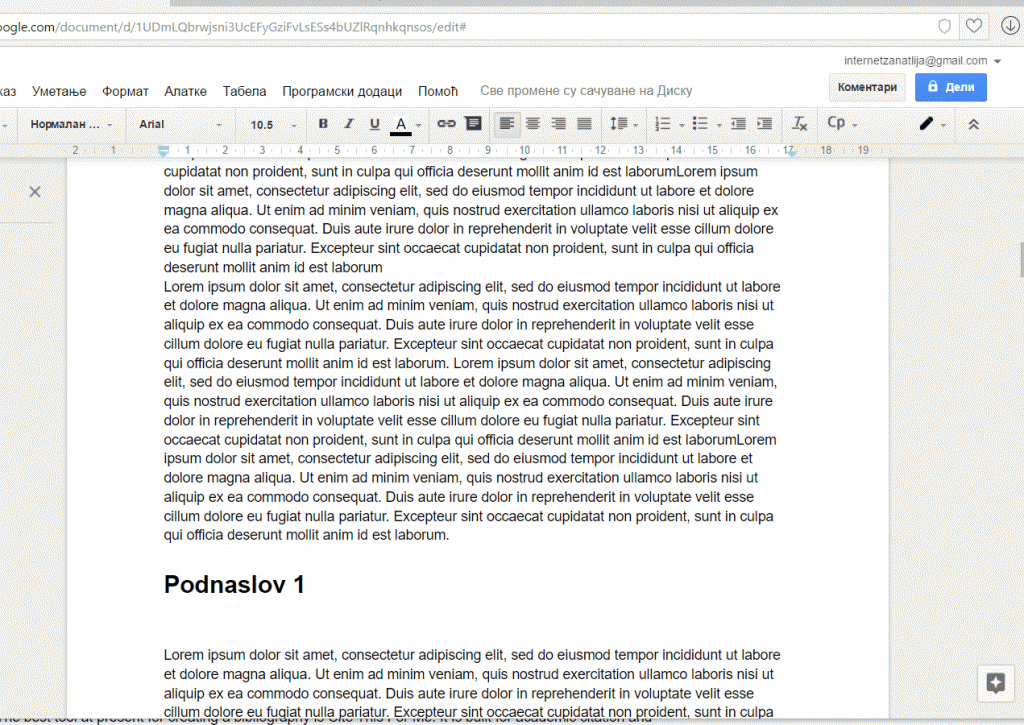Image resolution: width=1024 pixels, height=725 pixels.
Task: Toggle underline formatting
Action: (x=374, y=123)
